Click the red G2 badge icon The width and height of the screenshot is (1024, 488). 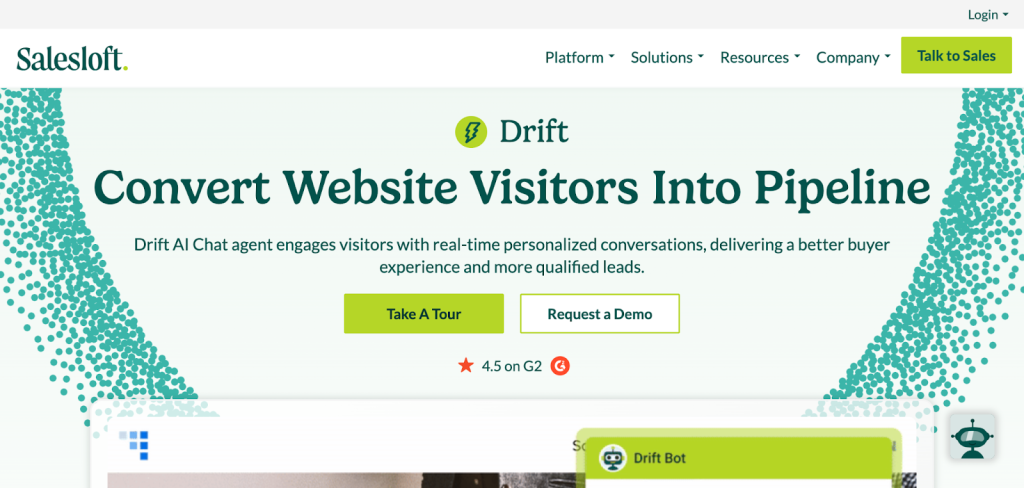(560, 366)
